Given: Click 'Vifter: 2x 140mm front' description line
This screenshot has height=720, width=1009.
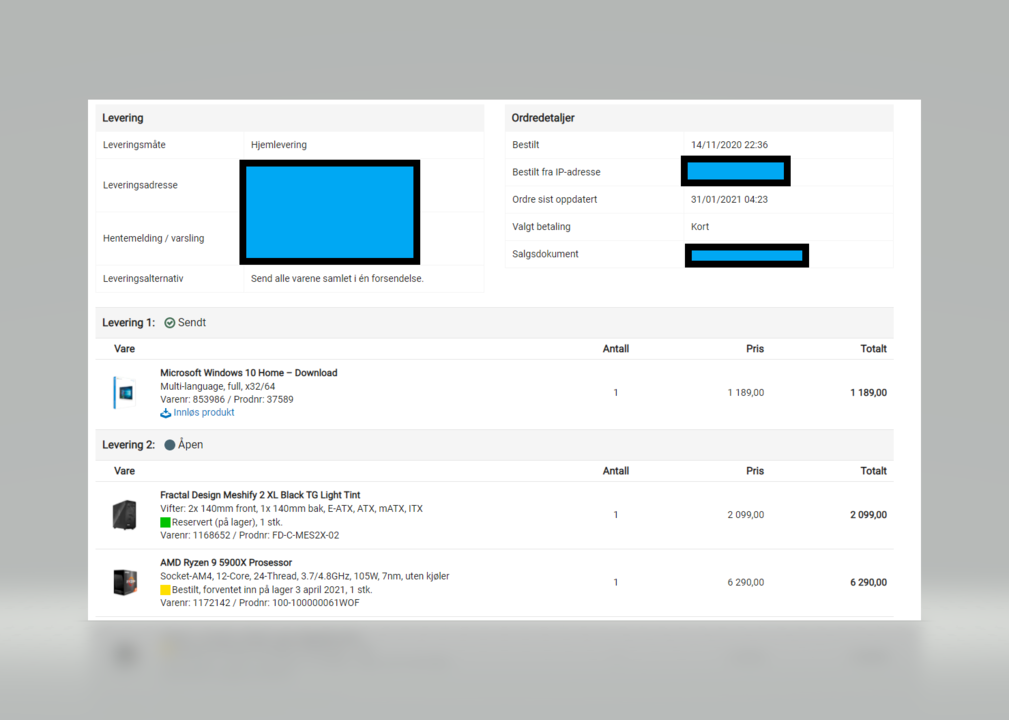Looking at the screenshot, I should [x=292, y=509].
